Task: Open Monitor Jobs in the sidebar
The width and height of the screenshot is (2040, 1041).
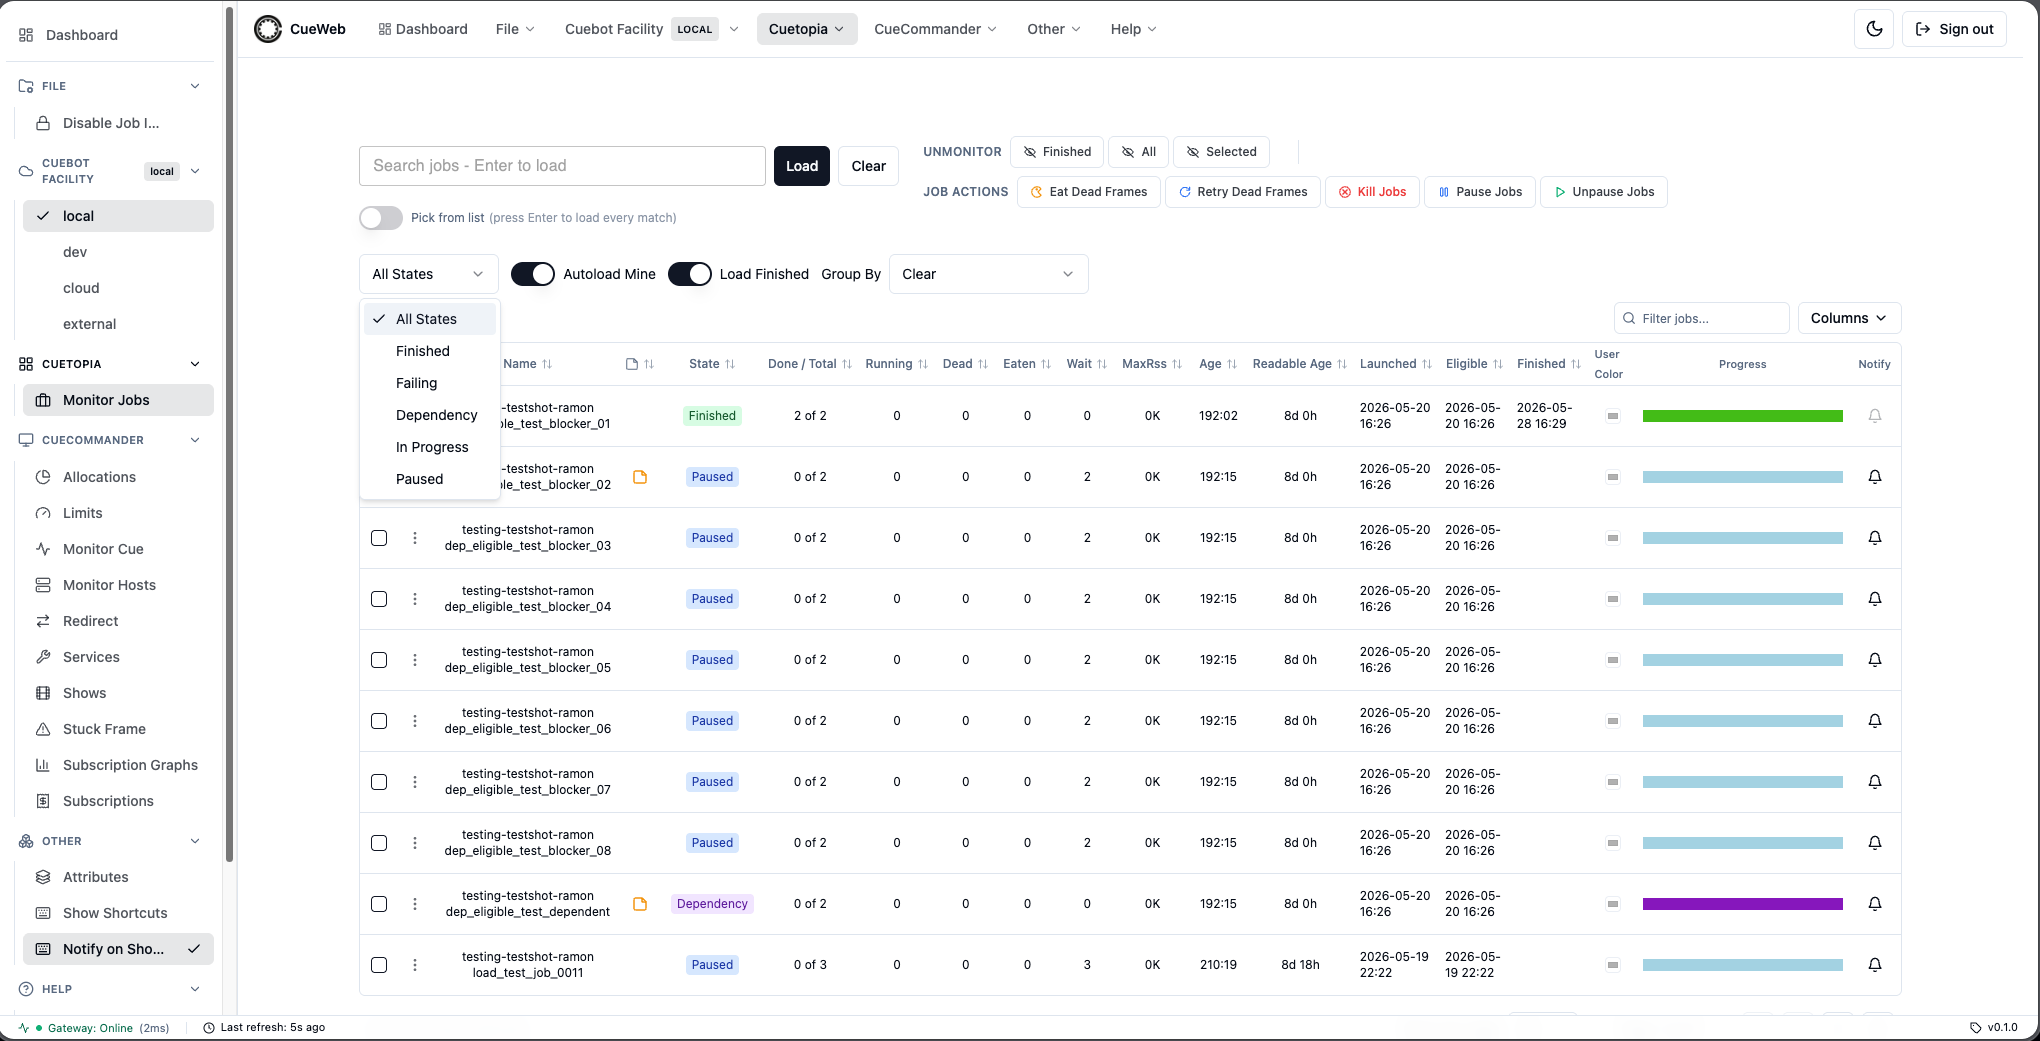Action: 118,400
